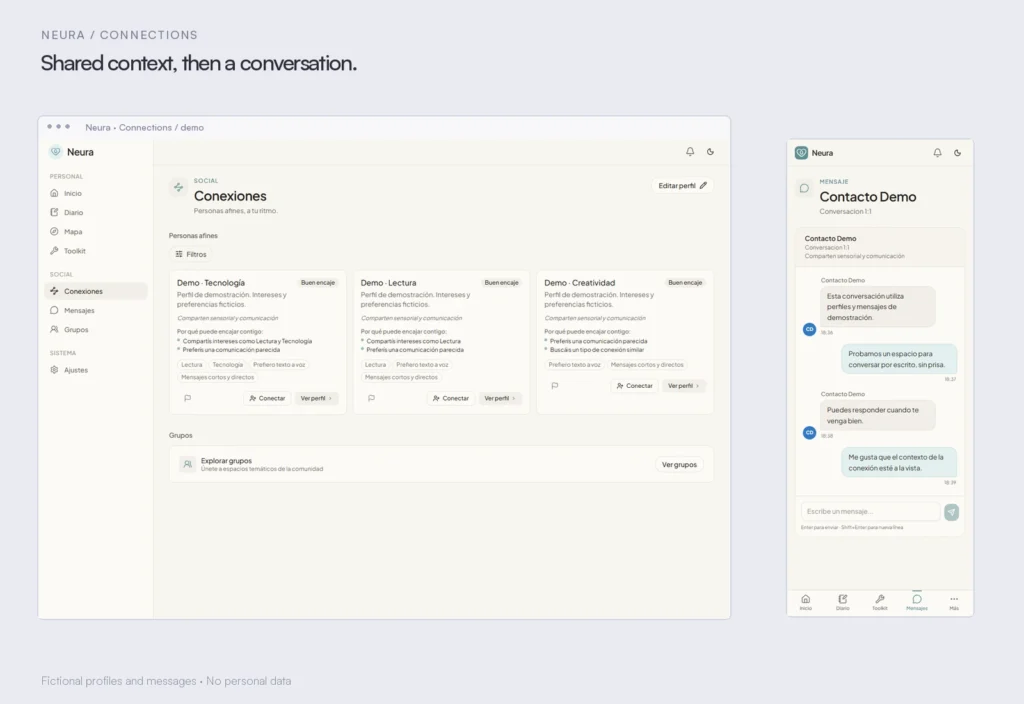Screen dimensions: 1024x704
Task: Click the CD avatar near the 'Esta conversación' message
Action: tap(809, 329)
